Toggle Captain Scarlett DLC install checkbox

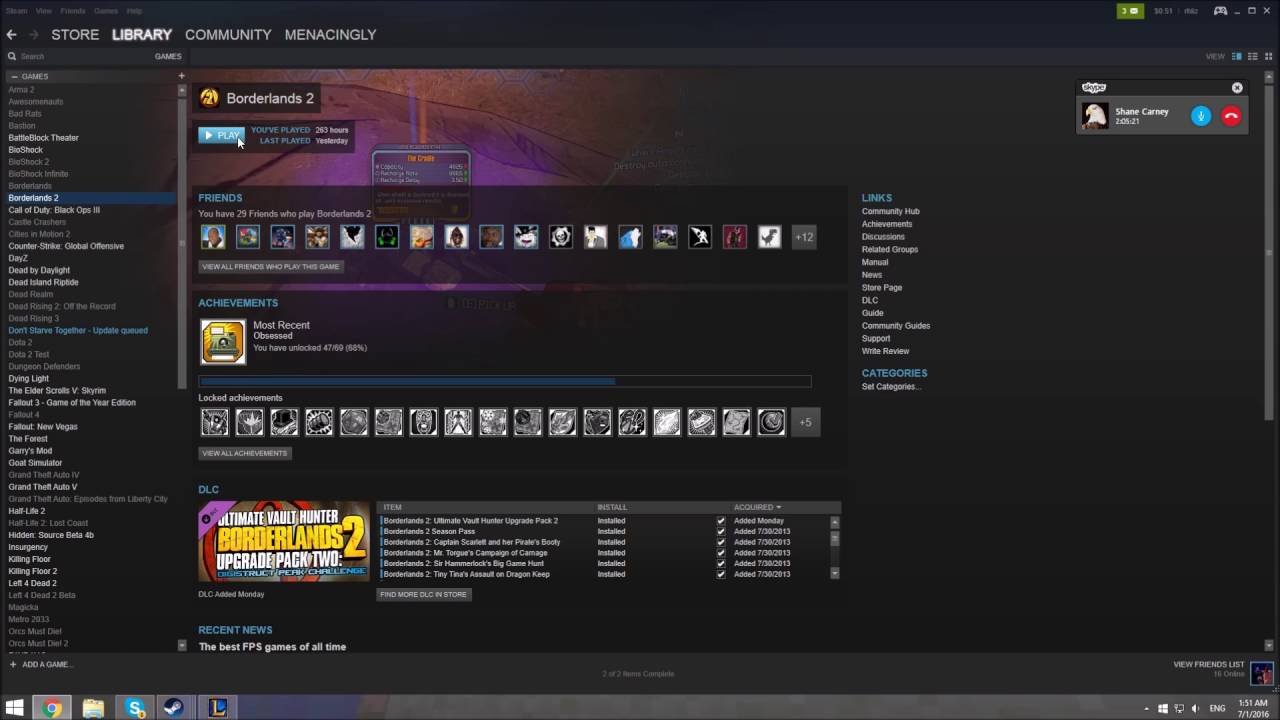[721, 542]
